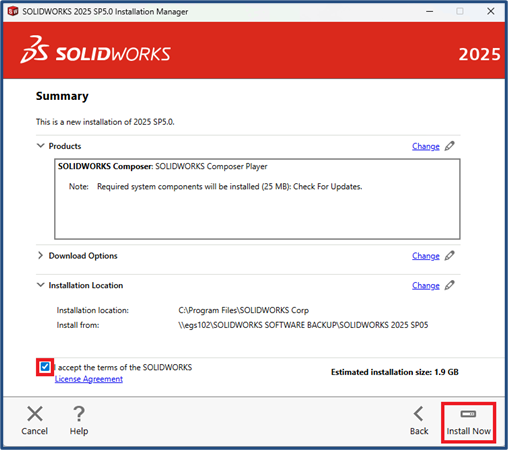The width and height of the screenshot is (508, 450).
Task: Open Help for the Installation Manager
Action: point(79,421)
